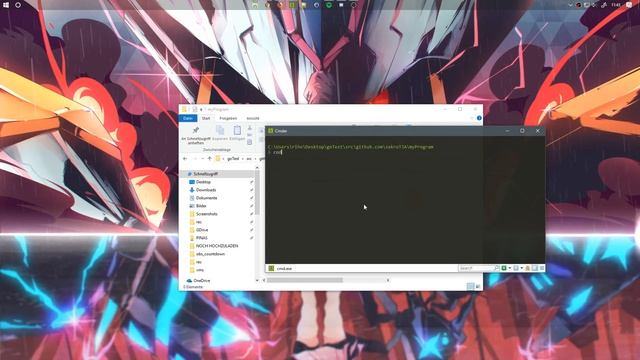Click goTest breadcrumb in address bar
Screen dimensions: 640x360
click(x=233, y=158)
